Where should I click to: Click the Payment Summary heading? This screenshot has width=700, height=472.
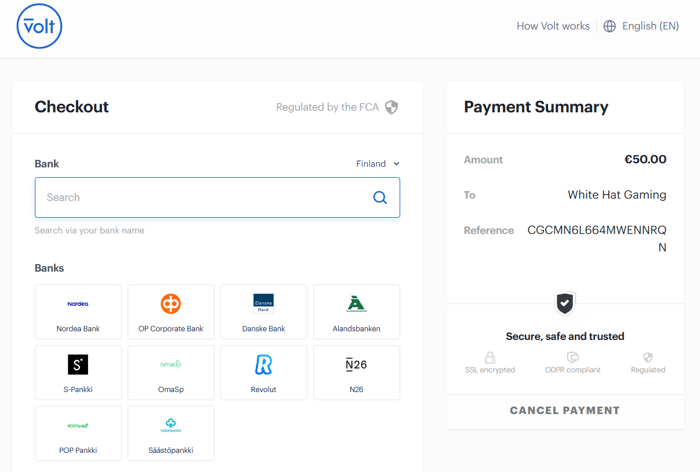click(x=536, y=107)
